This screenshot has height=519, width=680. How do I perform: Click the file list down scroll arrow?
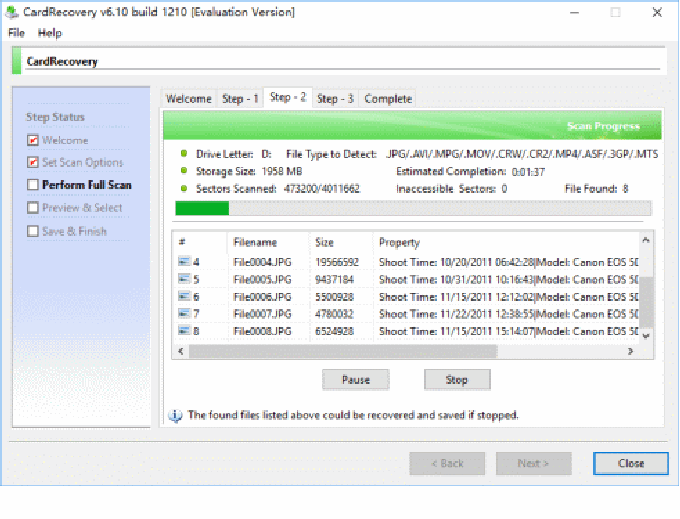[646, 336]
